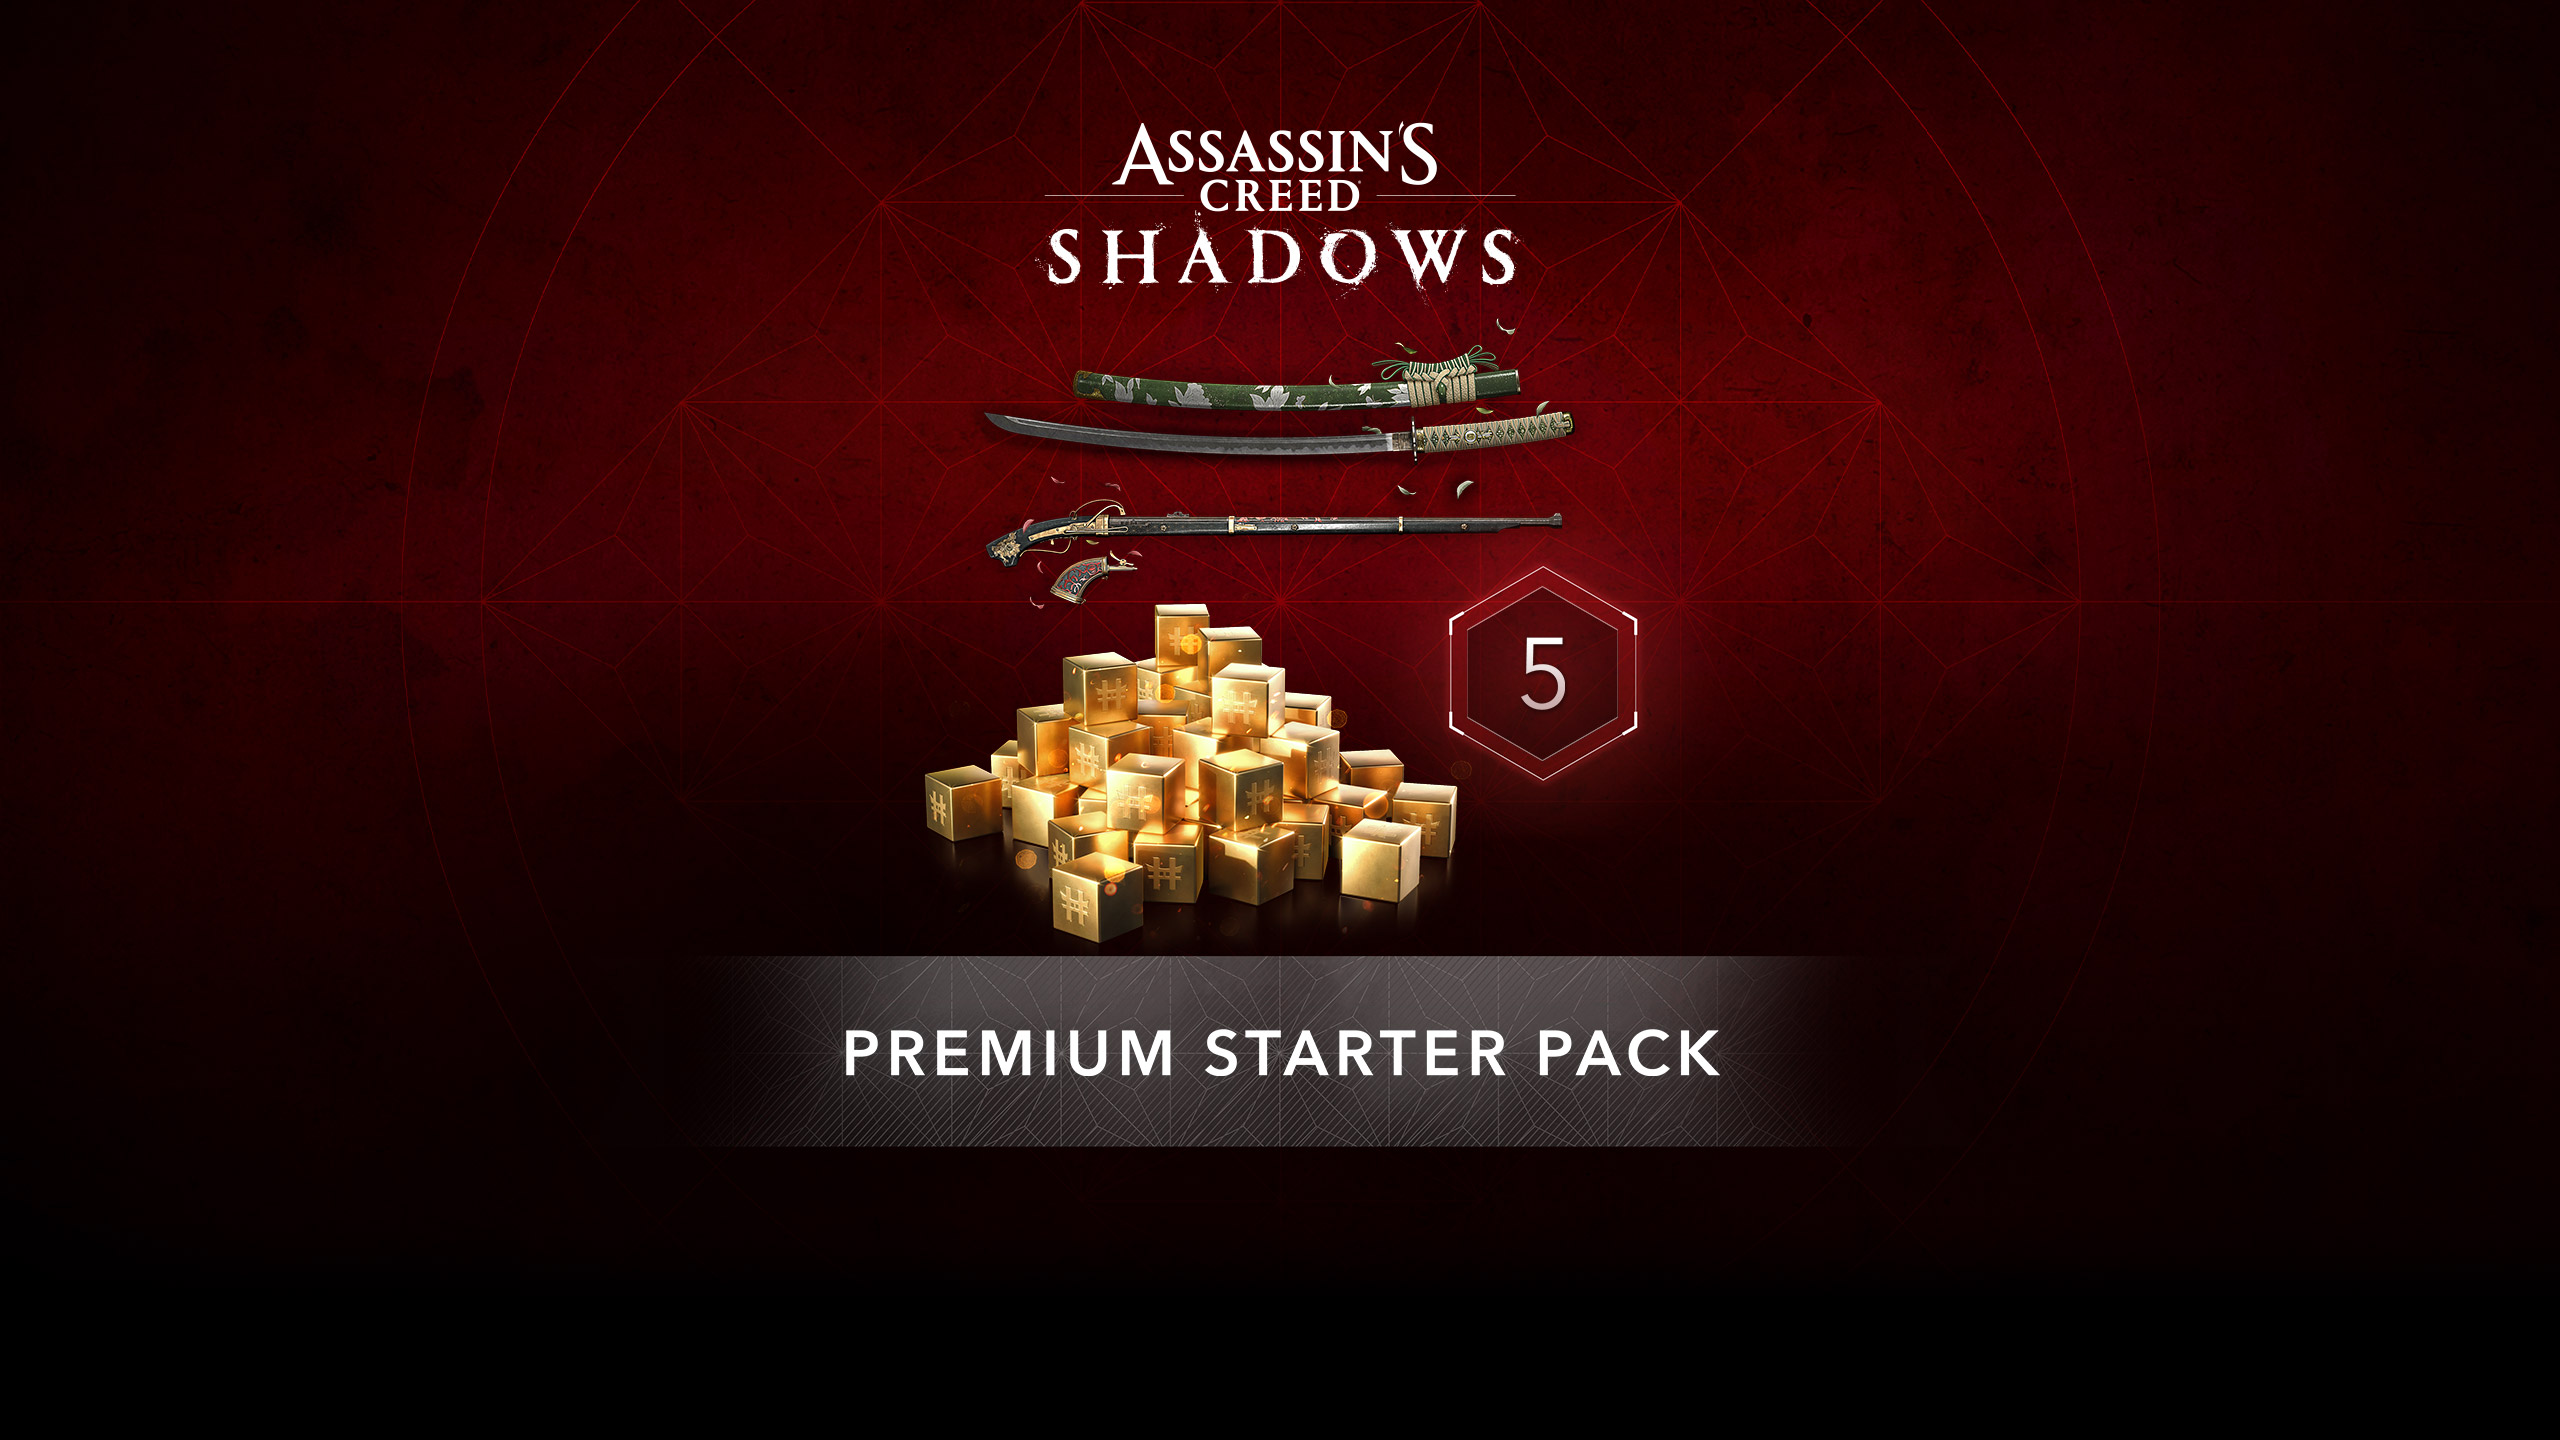Viewport: 2560px width, 1440px height.
Task: Select the word STARTER in banner
Action: click(x=1355, y=1053)
